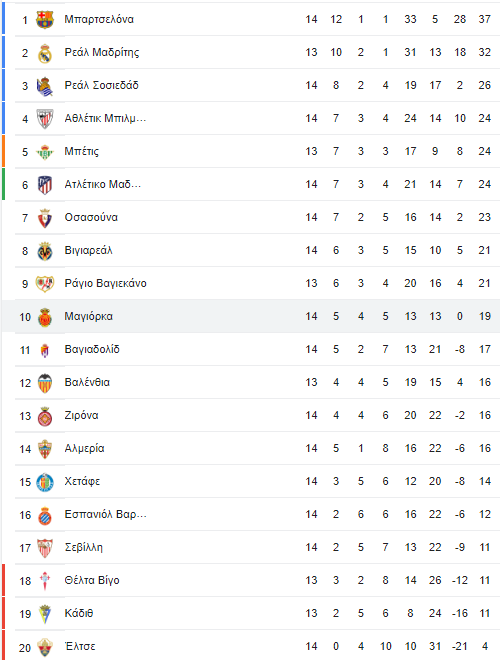500x660 pixels.
Task: Click the Betis crest icon
Action: point(45,152)
